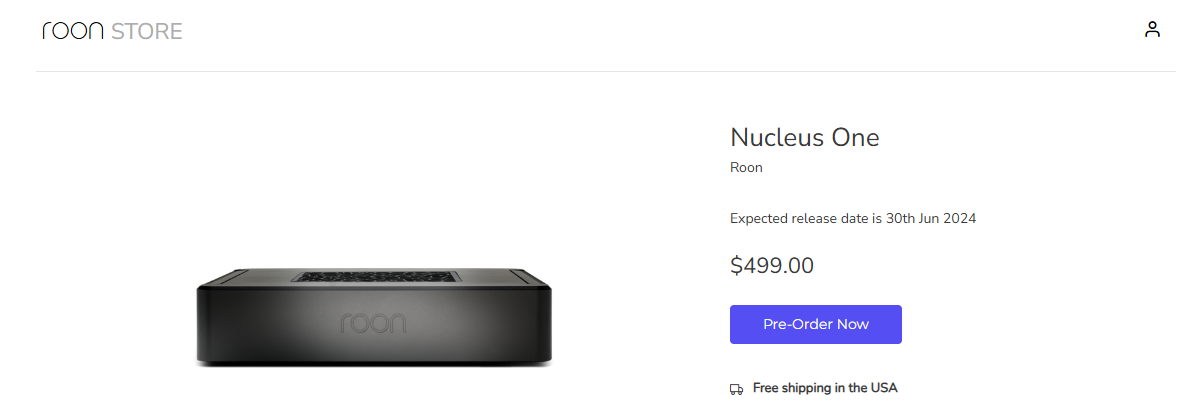1193x414 pixels.
Task: Click the USA word in the shipping notice
Action: [x=884, y=388]
